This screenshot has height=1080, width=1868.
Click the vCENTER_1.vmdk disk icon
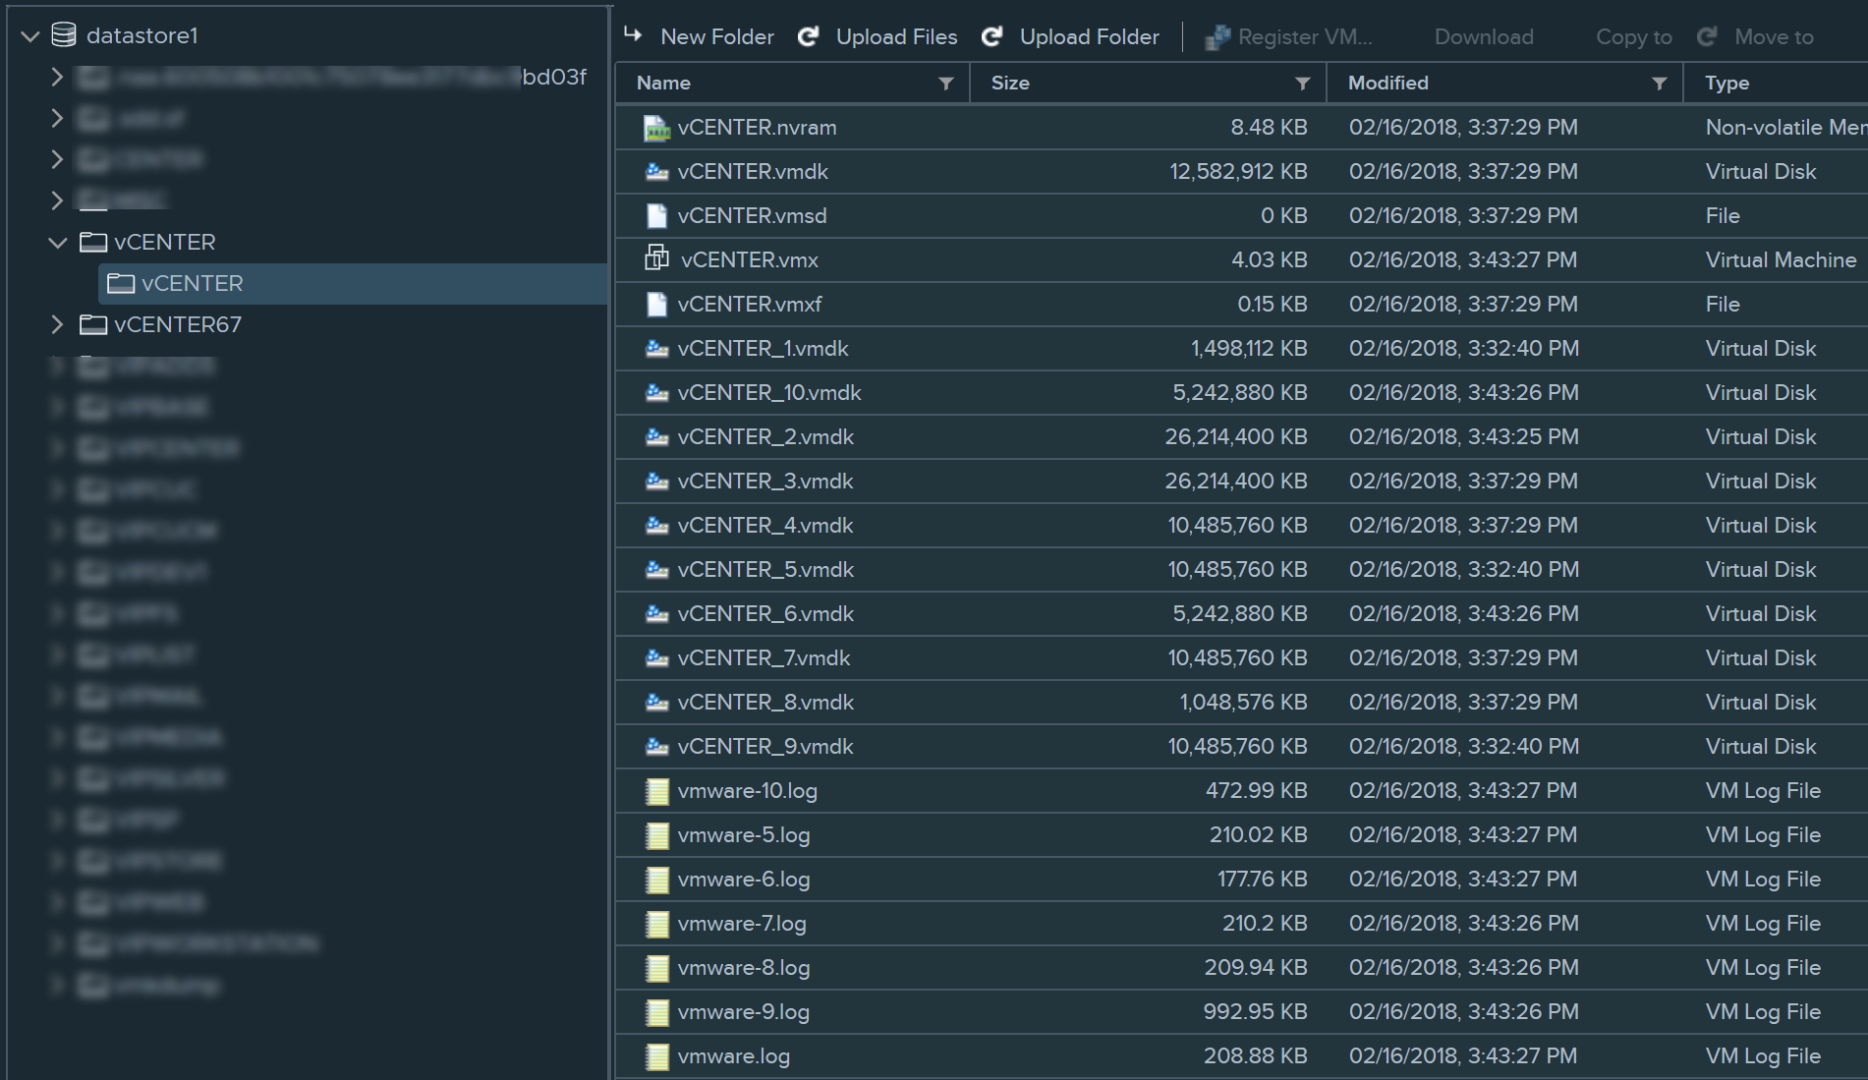[x=657, y=349]
